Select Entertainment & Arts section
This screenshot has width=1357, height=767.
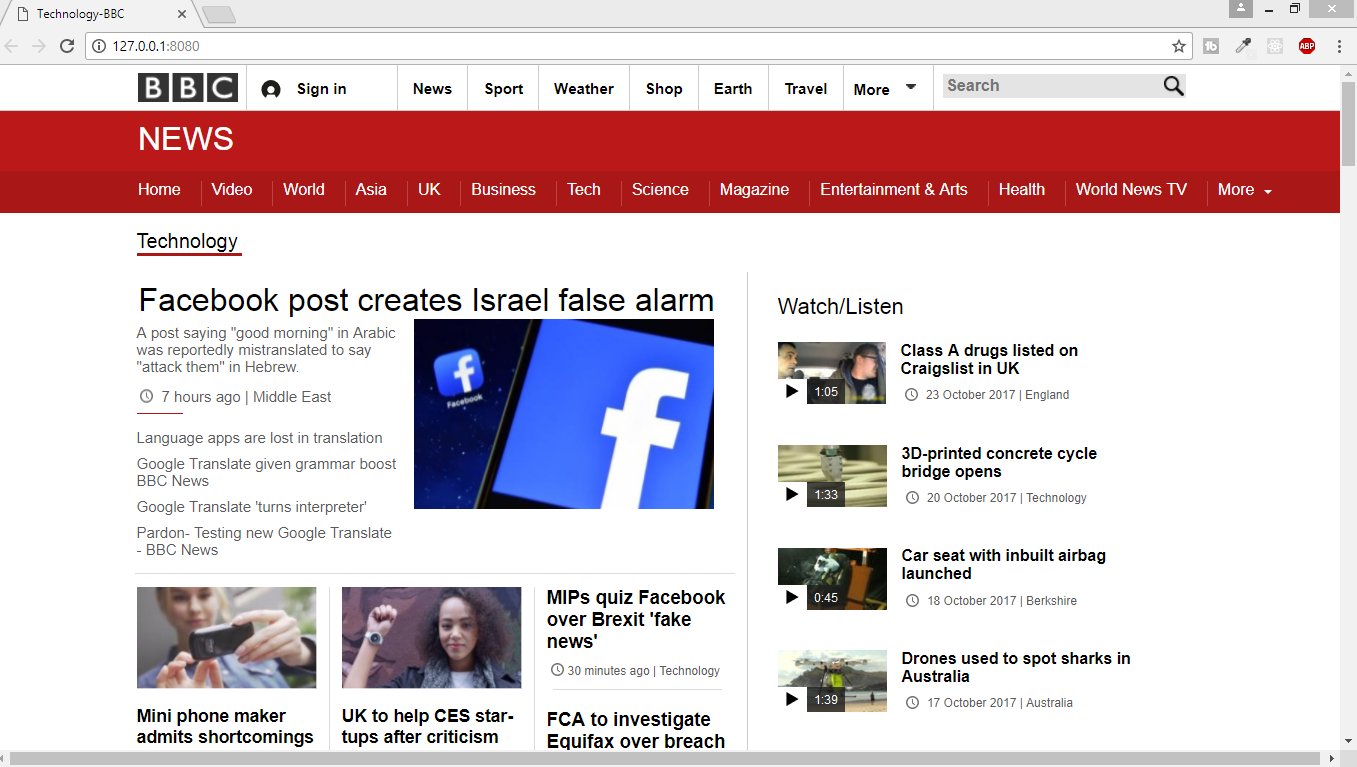[894, 190]
